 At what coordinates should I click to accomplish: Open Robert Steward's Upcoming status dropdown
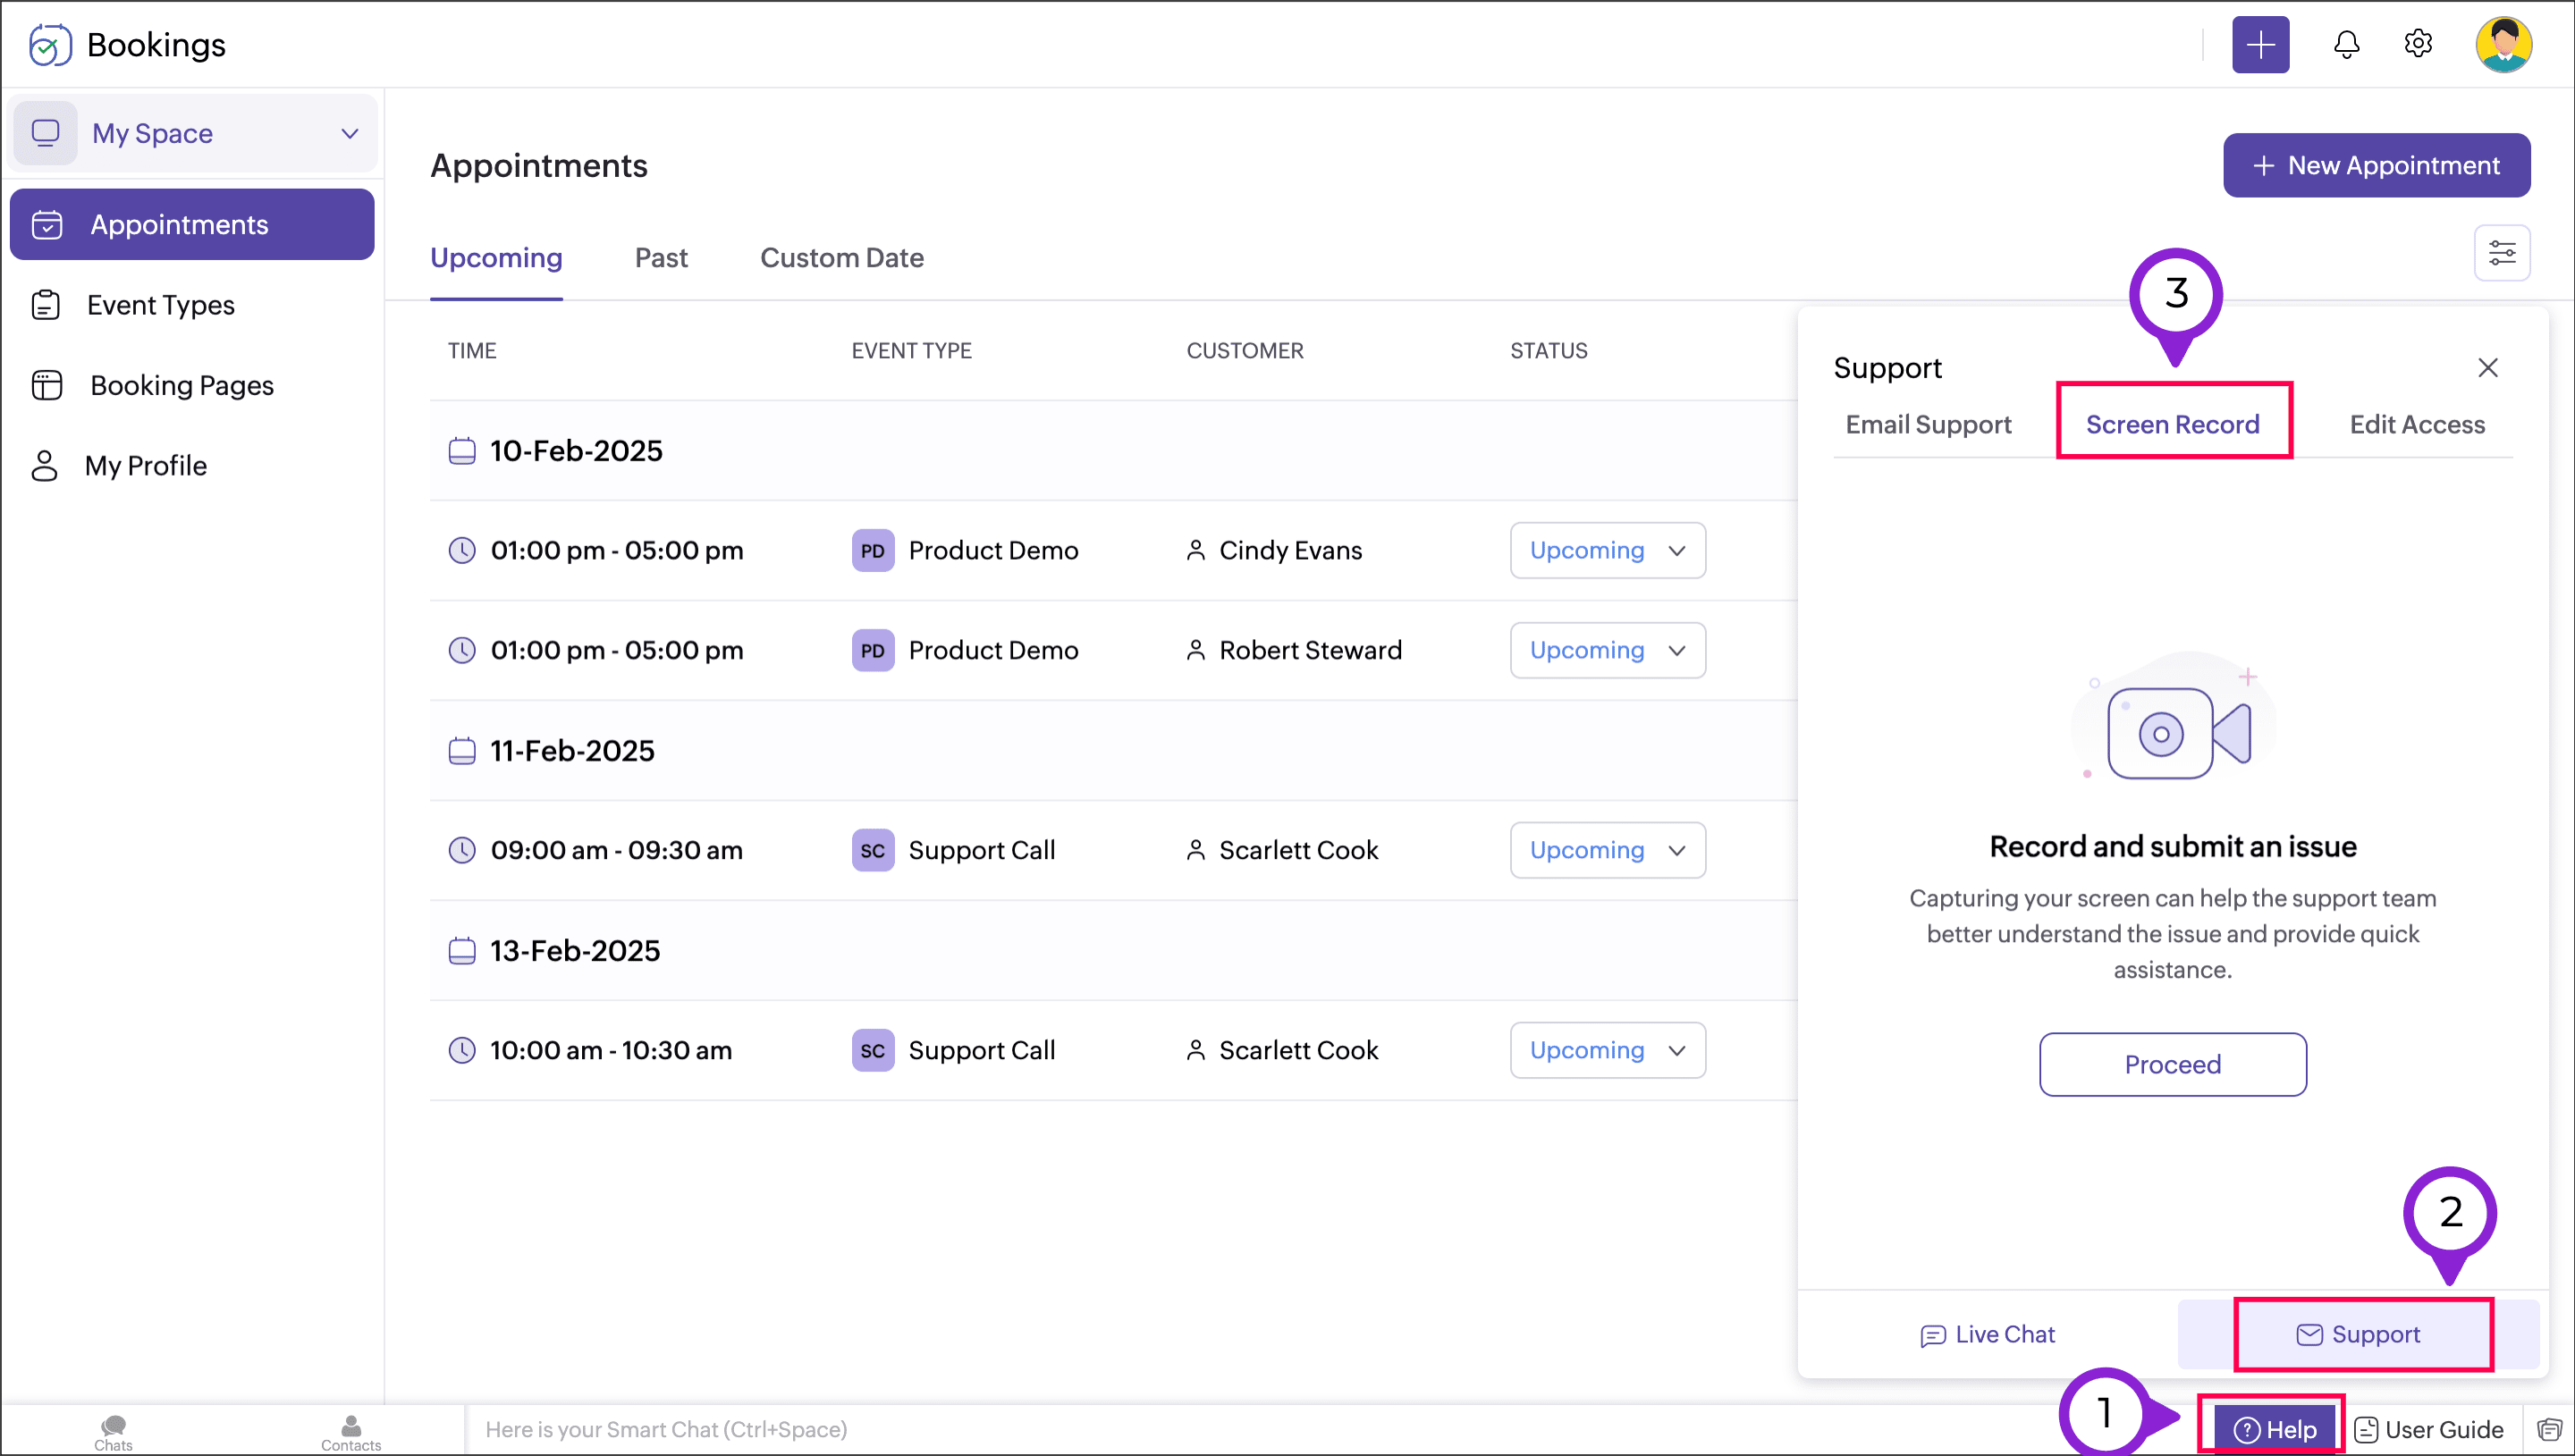1607,650
